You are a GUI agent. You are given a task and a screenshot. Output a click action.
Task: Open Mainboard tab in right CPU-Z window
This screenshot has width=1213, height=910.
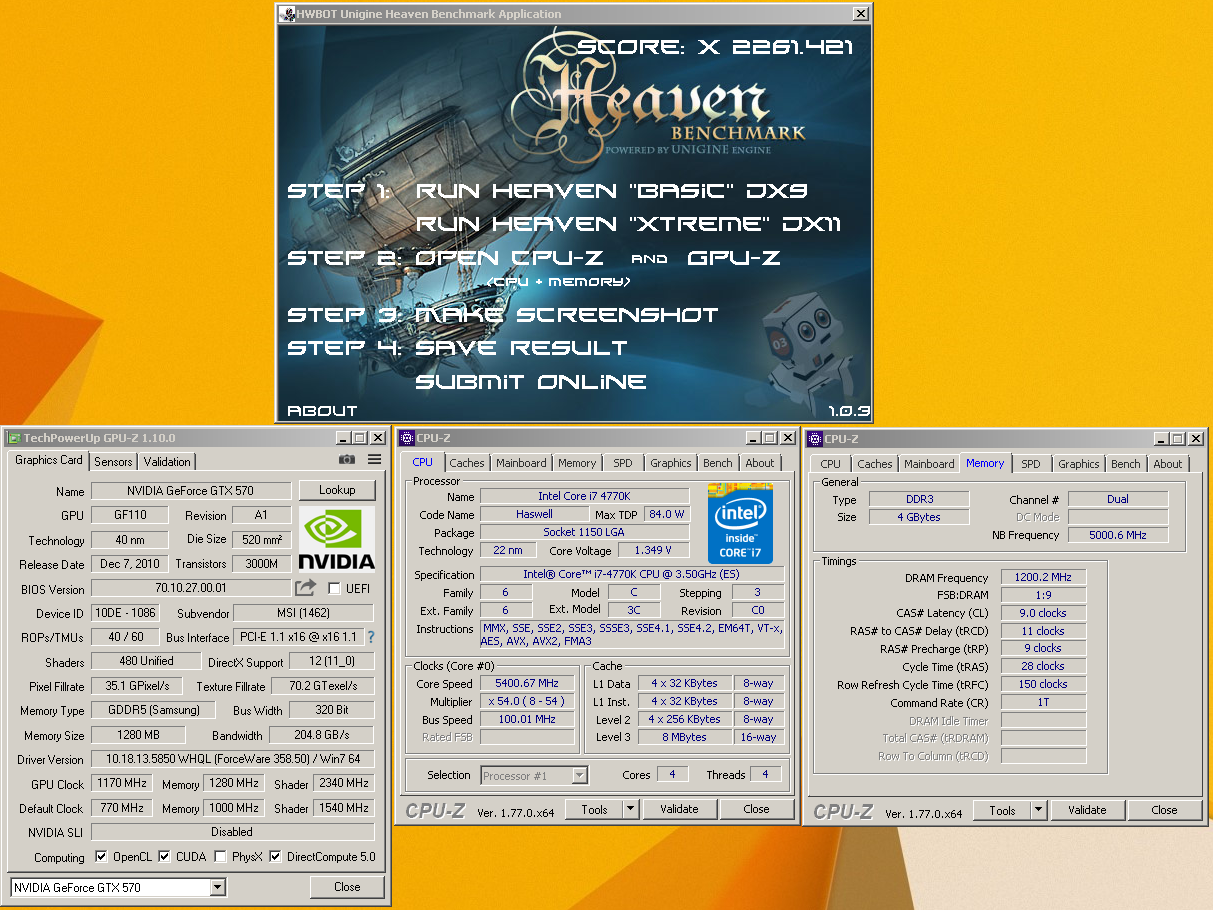[x=929, y=464]
